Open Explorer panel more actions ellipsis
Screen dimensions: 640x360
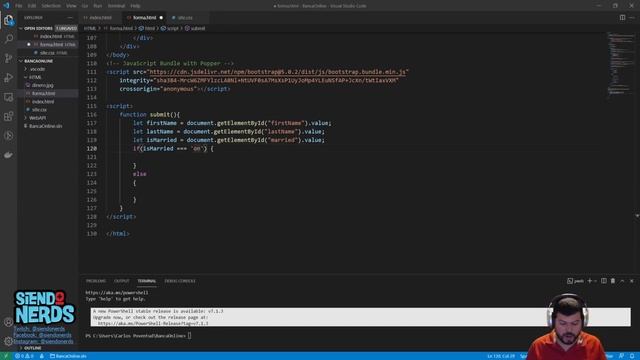click(70, 18)
